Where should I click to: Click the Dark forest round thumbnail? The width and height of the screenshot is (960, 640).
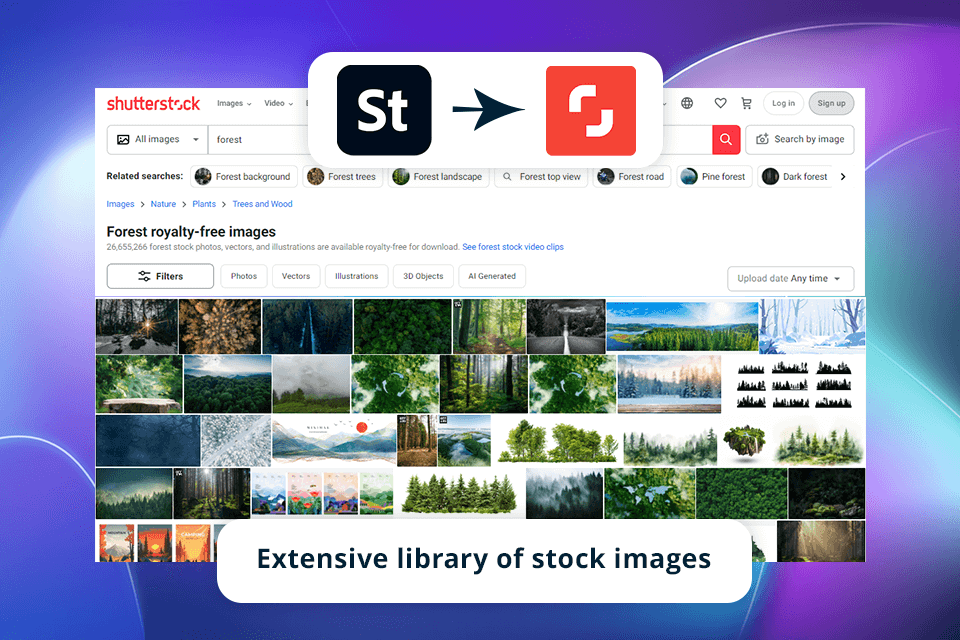tap(770, 176)
